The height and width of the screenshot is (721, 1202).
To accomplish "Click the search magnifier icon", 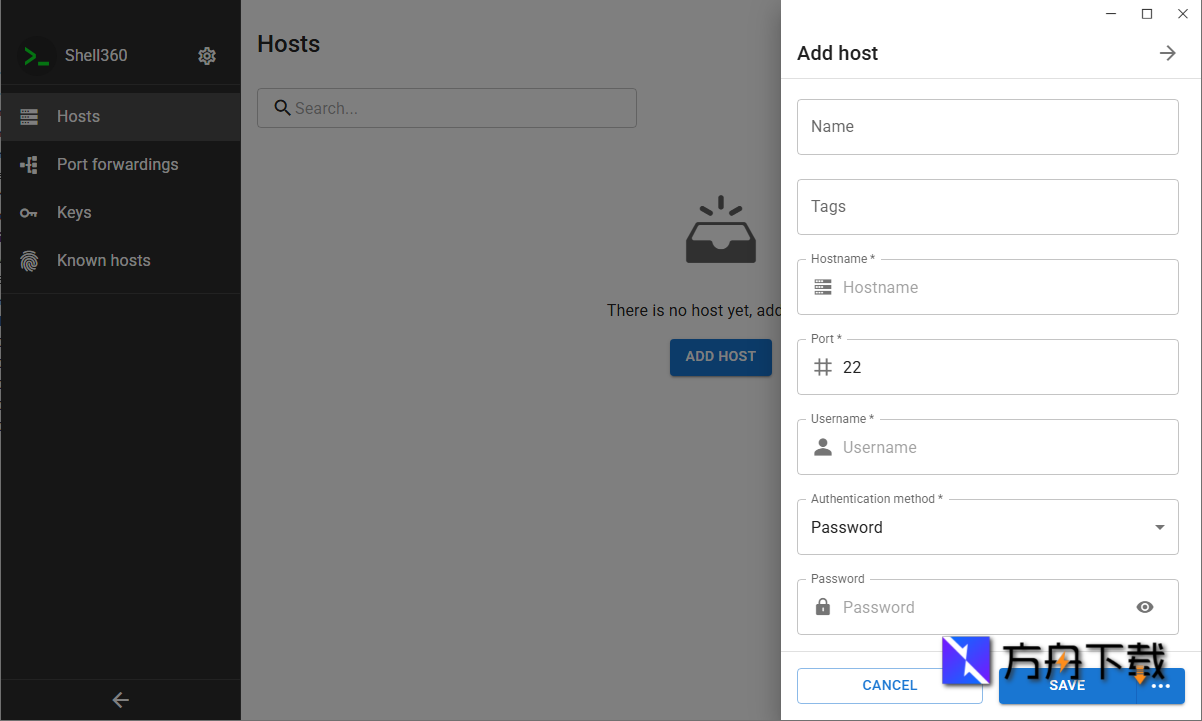I will pyautogui.click(x=282, y=108).
